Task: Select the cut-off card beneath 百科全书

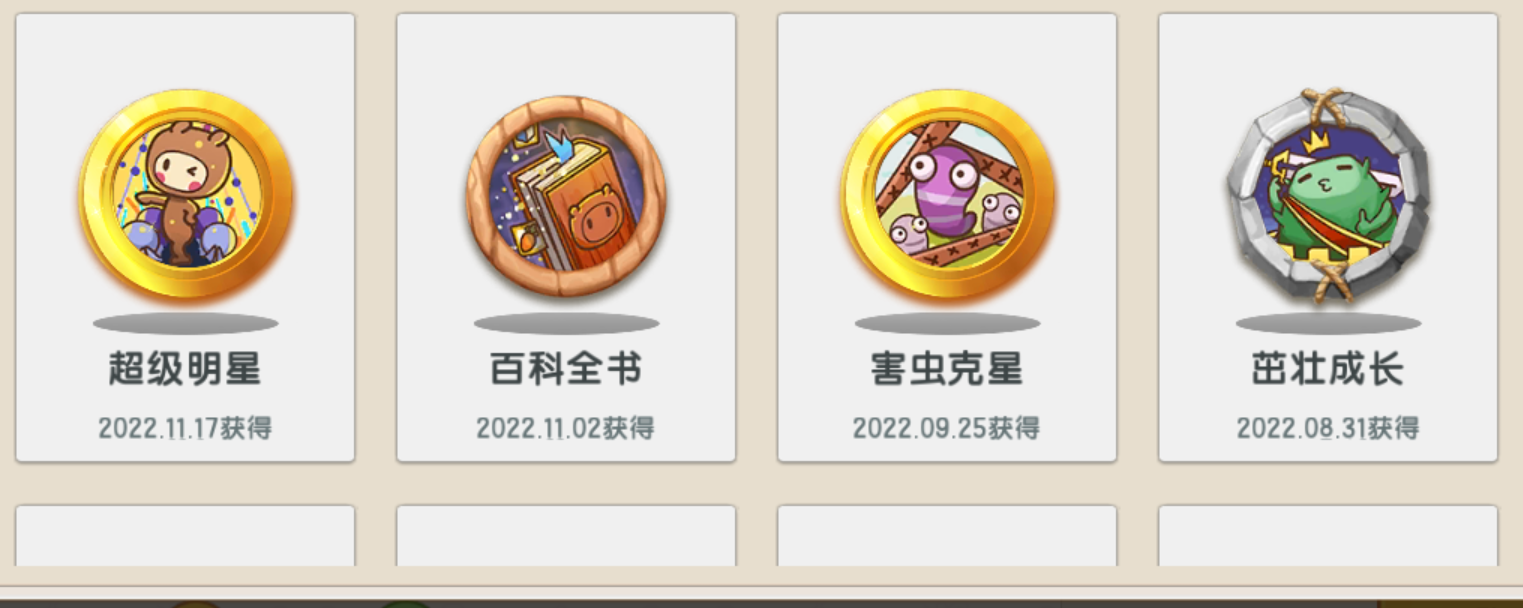Action: point(566,536)
